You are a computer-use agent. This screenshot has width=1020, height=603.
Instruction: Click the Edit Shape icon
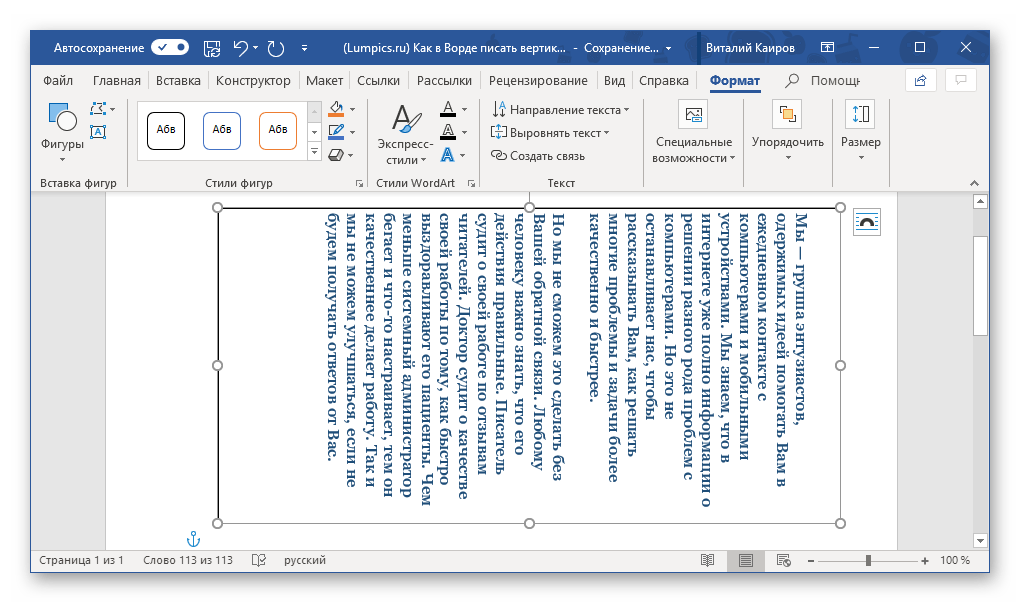pyautogui.click(x=99, y=109)
